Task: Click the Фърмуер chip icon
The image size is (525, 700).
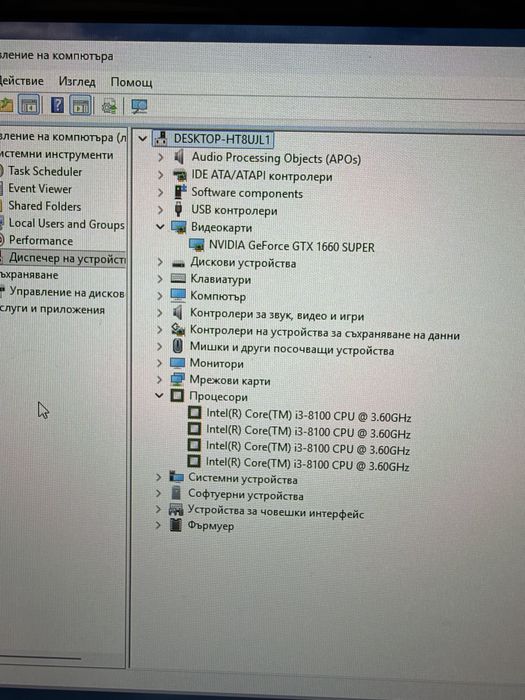Action: click(176, 525)
